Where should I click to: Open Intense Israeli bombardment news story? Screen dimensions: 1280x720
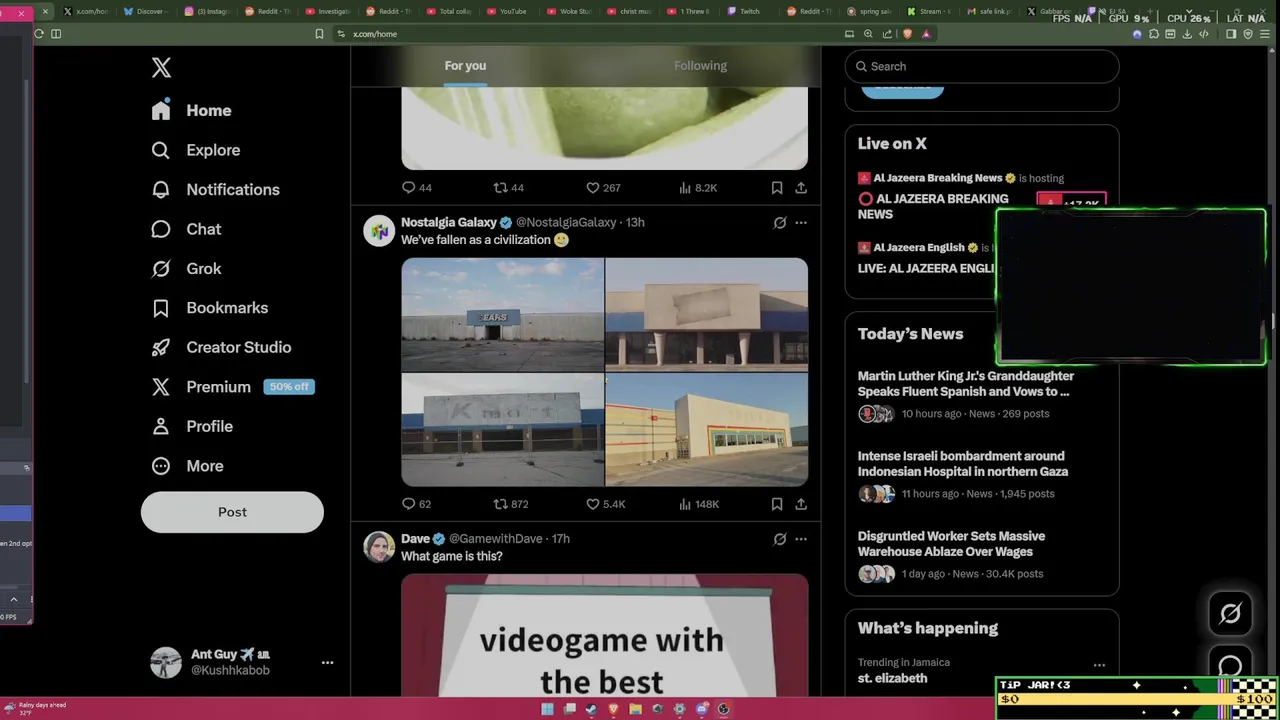click(x=963, y=464)
